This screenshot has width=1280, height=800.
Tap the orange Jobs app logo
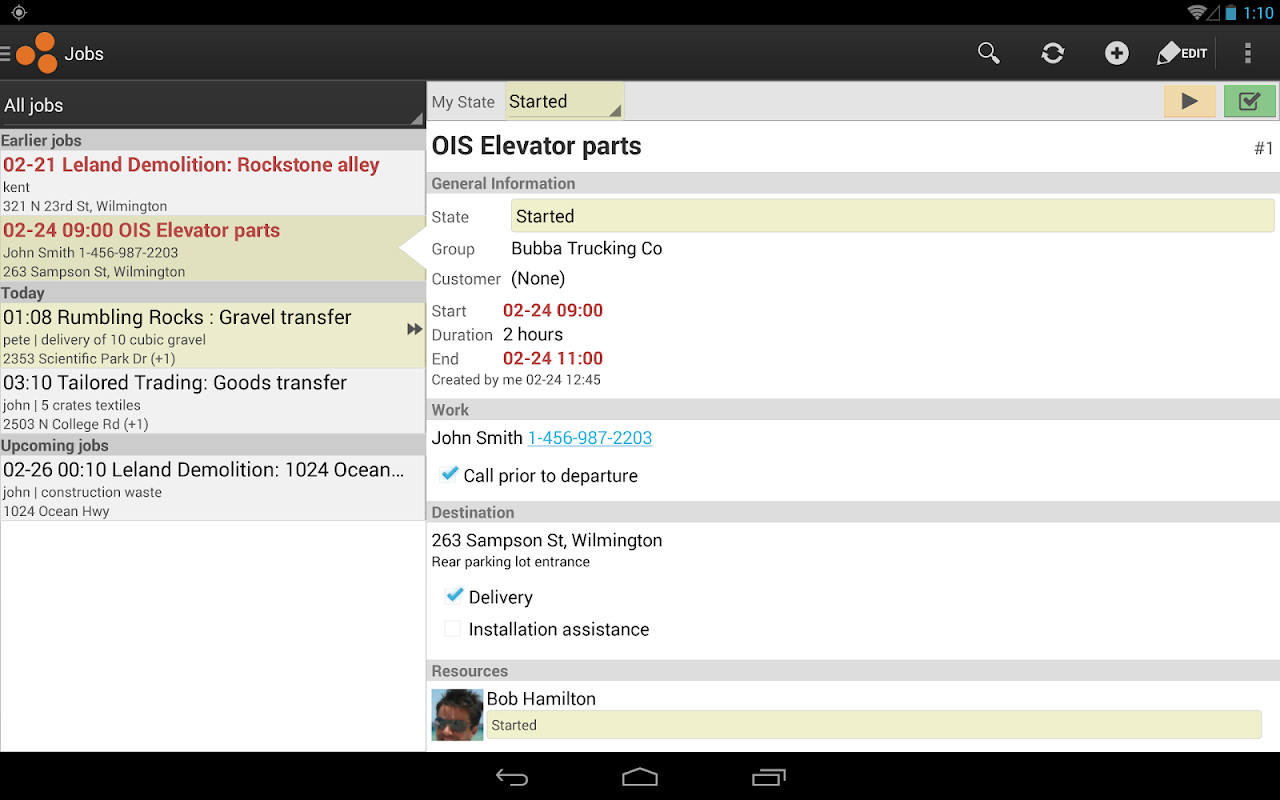tap(37, 53)
